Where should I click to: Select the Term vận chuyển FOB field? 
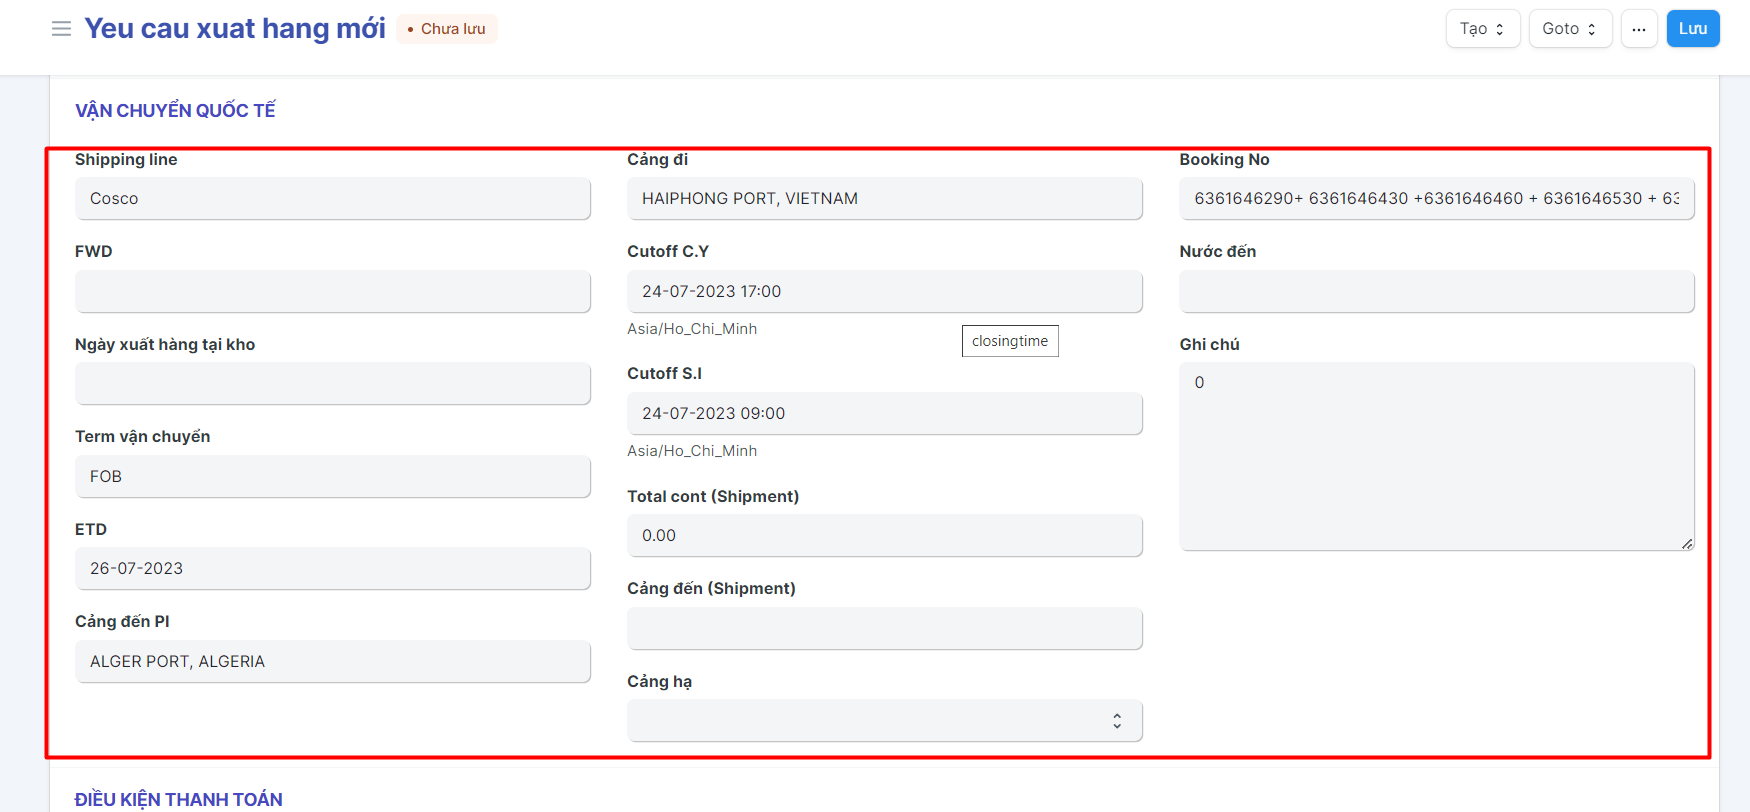(332, 477)
